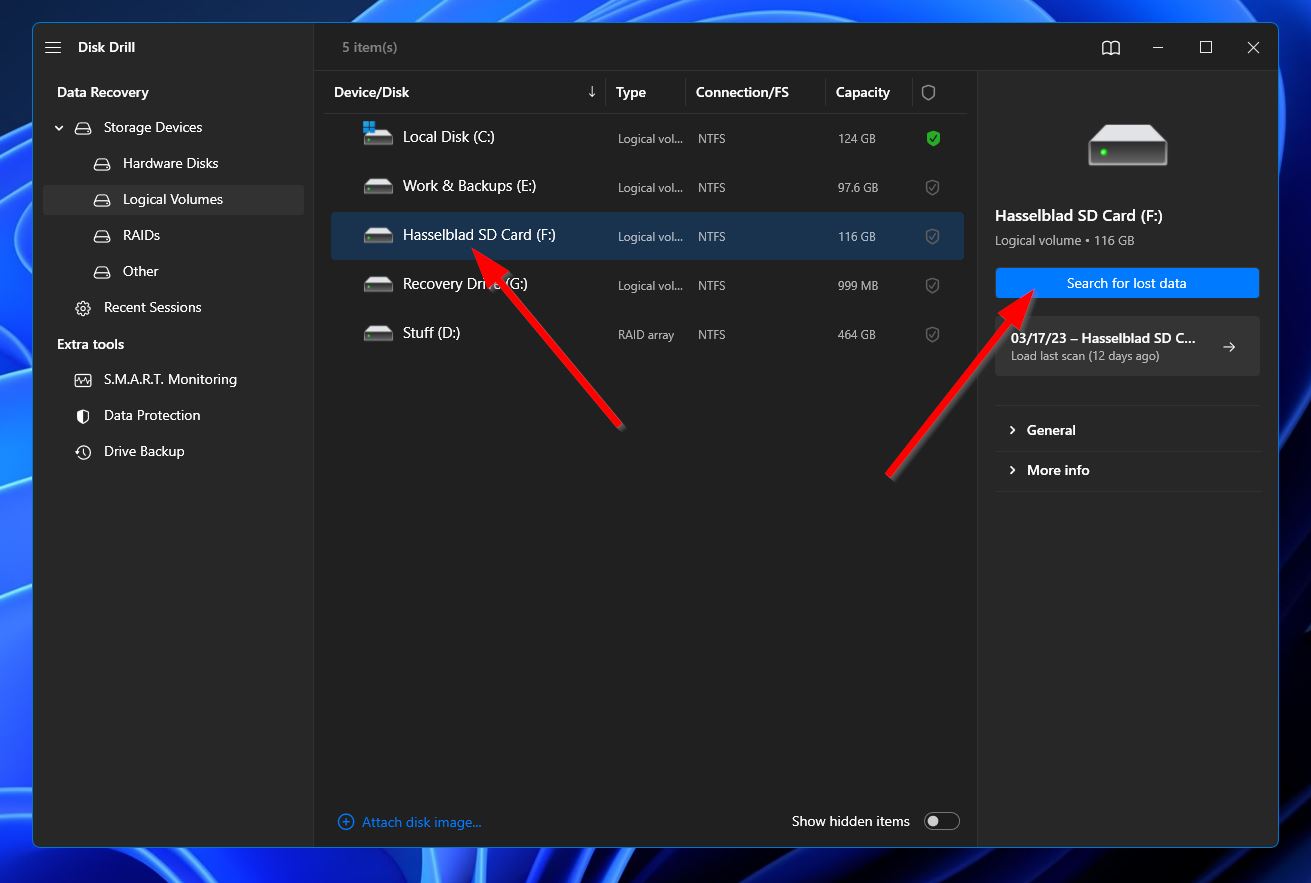
Task: Click the 124 GB capacity value
Action: click(x=856, y=139)
